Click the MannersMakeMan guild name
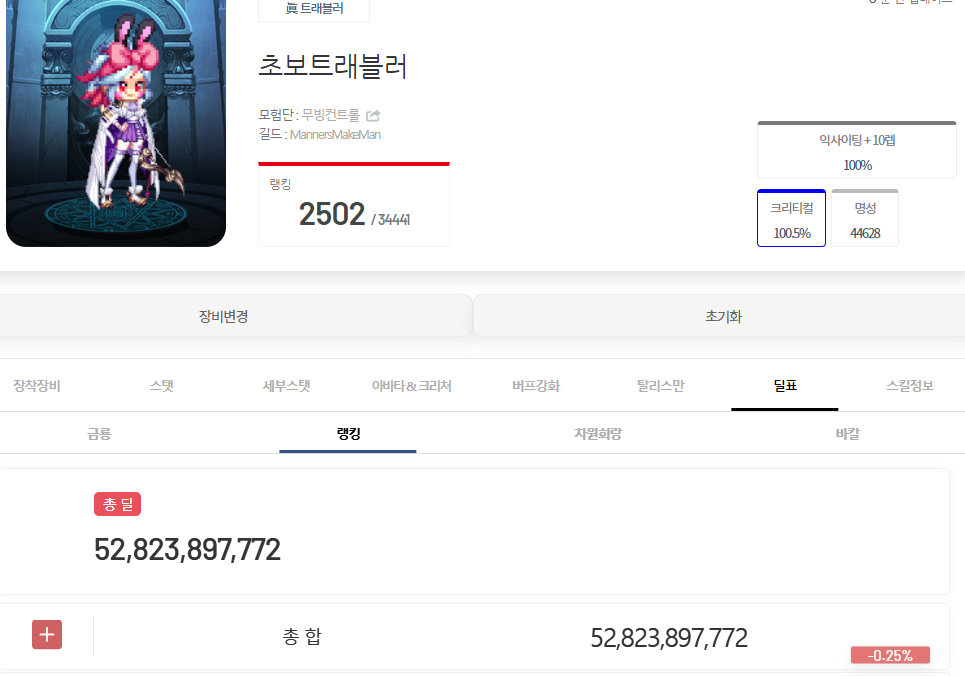This screenshot has width=965, height=676. pos(335,134)
